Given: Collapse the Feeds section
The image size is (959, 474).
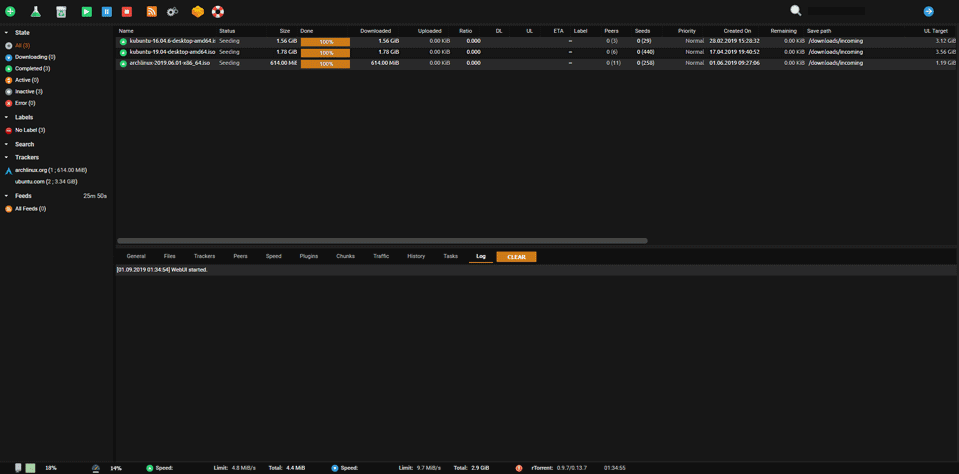Looking at the screenshot, I should click(7, 196).
